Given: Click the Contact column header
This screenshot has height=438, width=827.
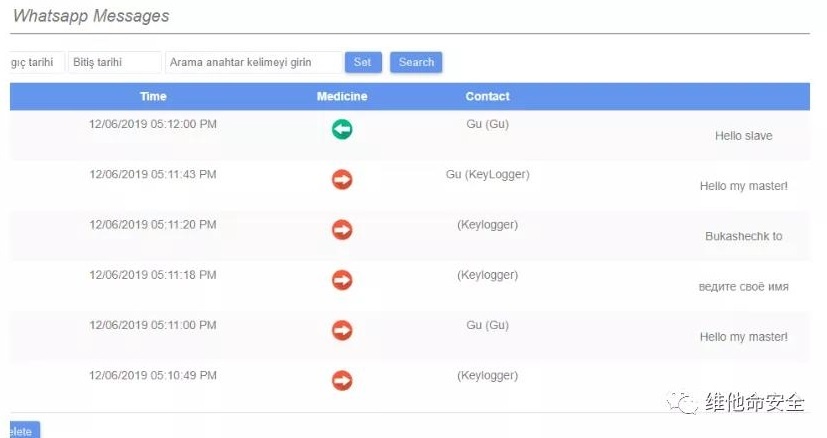Looking at the screenshot, I should (487, 97).
